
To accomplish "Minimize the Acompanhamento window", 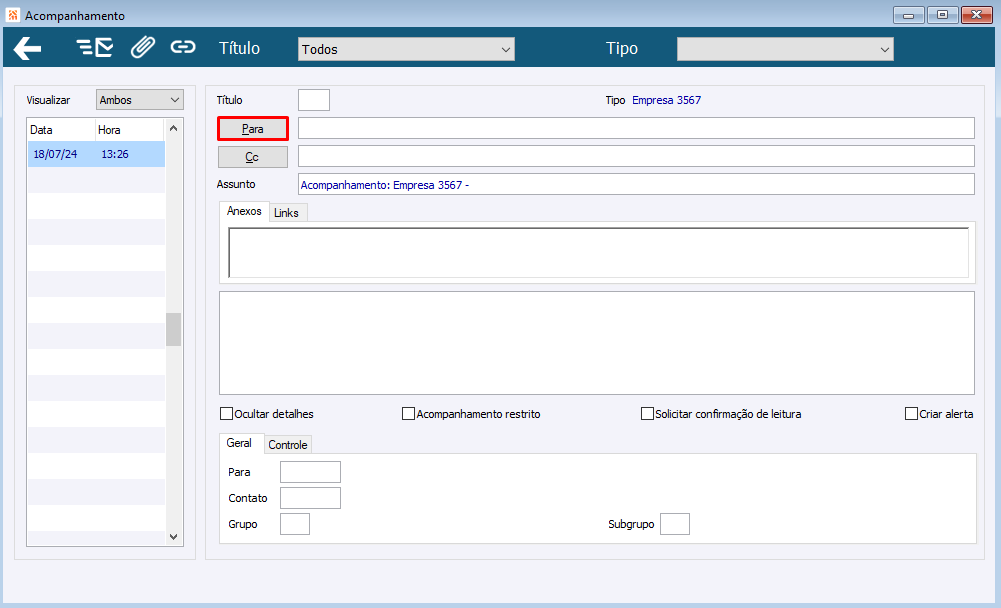I will click(x=908, y=15).
